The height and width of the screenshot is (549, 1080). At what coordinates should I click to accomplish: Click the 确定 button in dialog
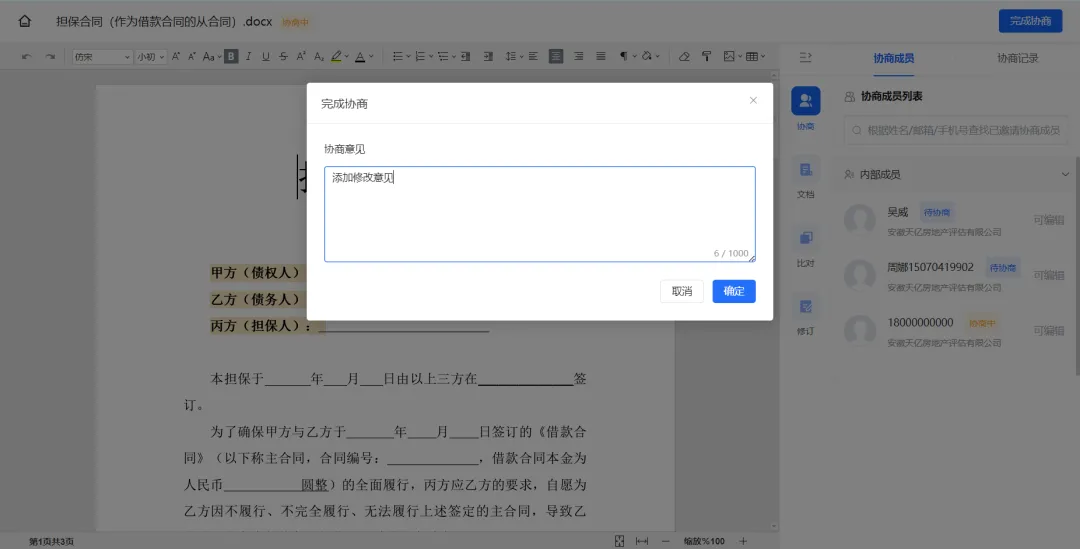pos(733,291)
